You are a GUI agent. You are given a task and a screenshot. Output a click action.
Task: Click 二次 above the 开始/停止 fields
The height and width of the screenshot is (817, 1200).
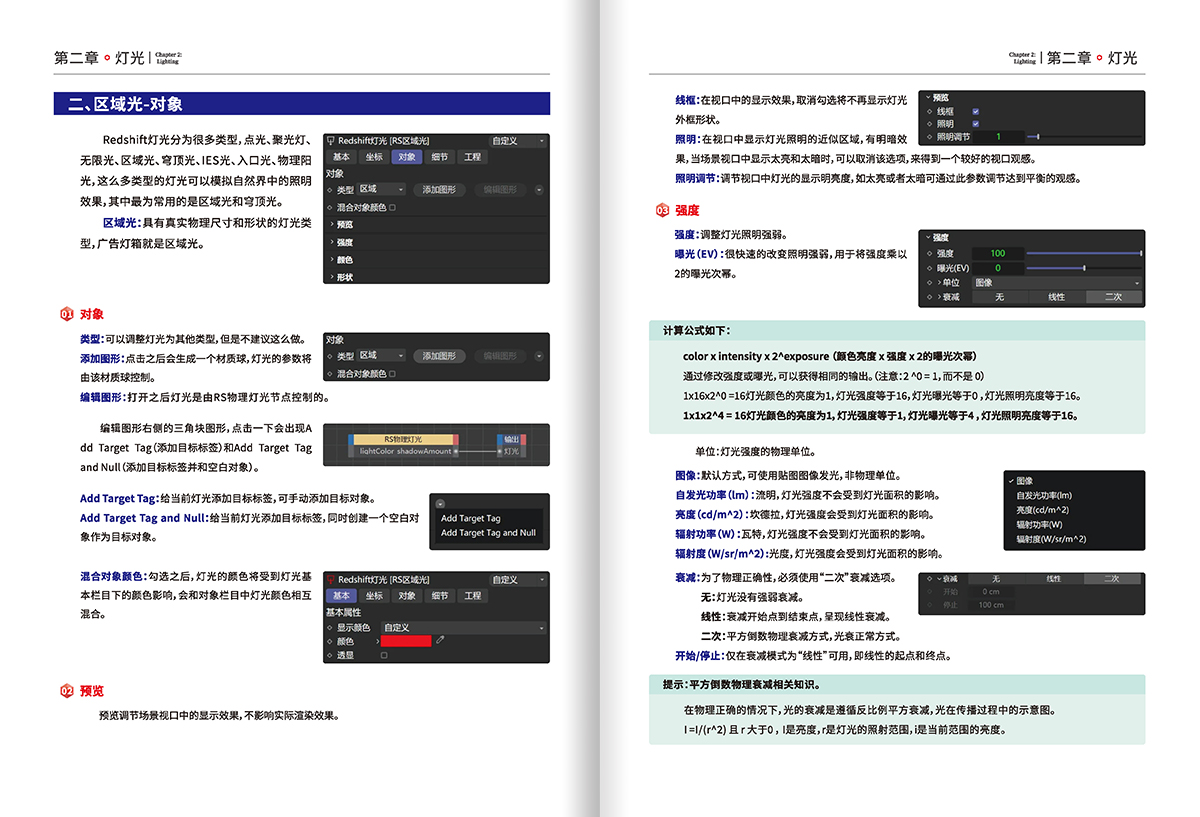coord(1111,578)
